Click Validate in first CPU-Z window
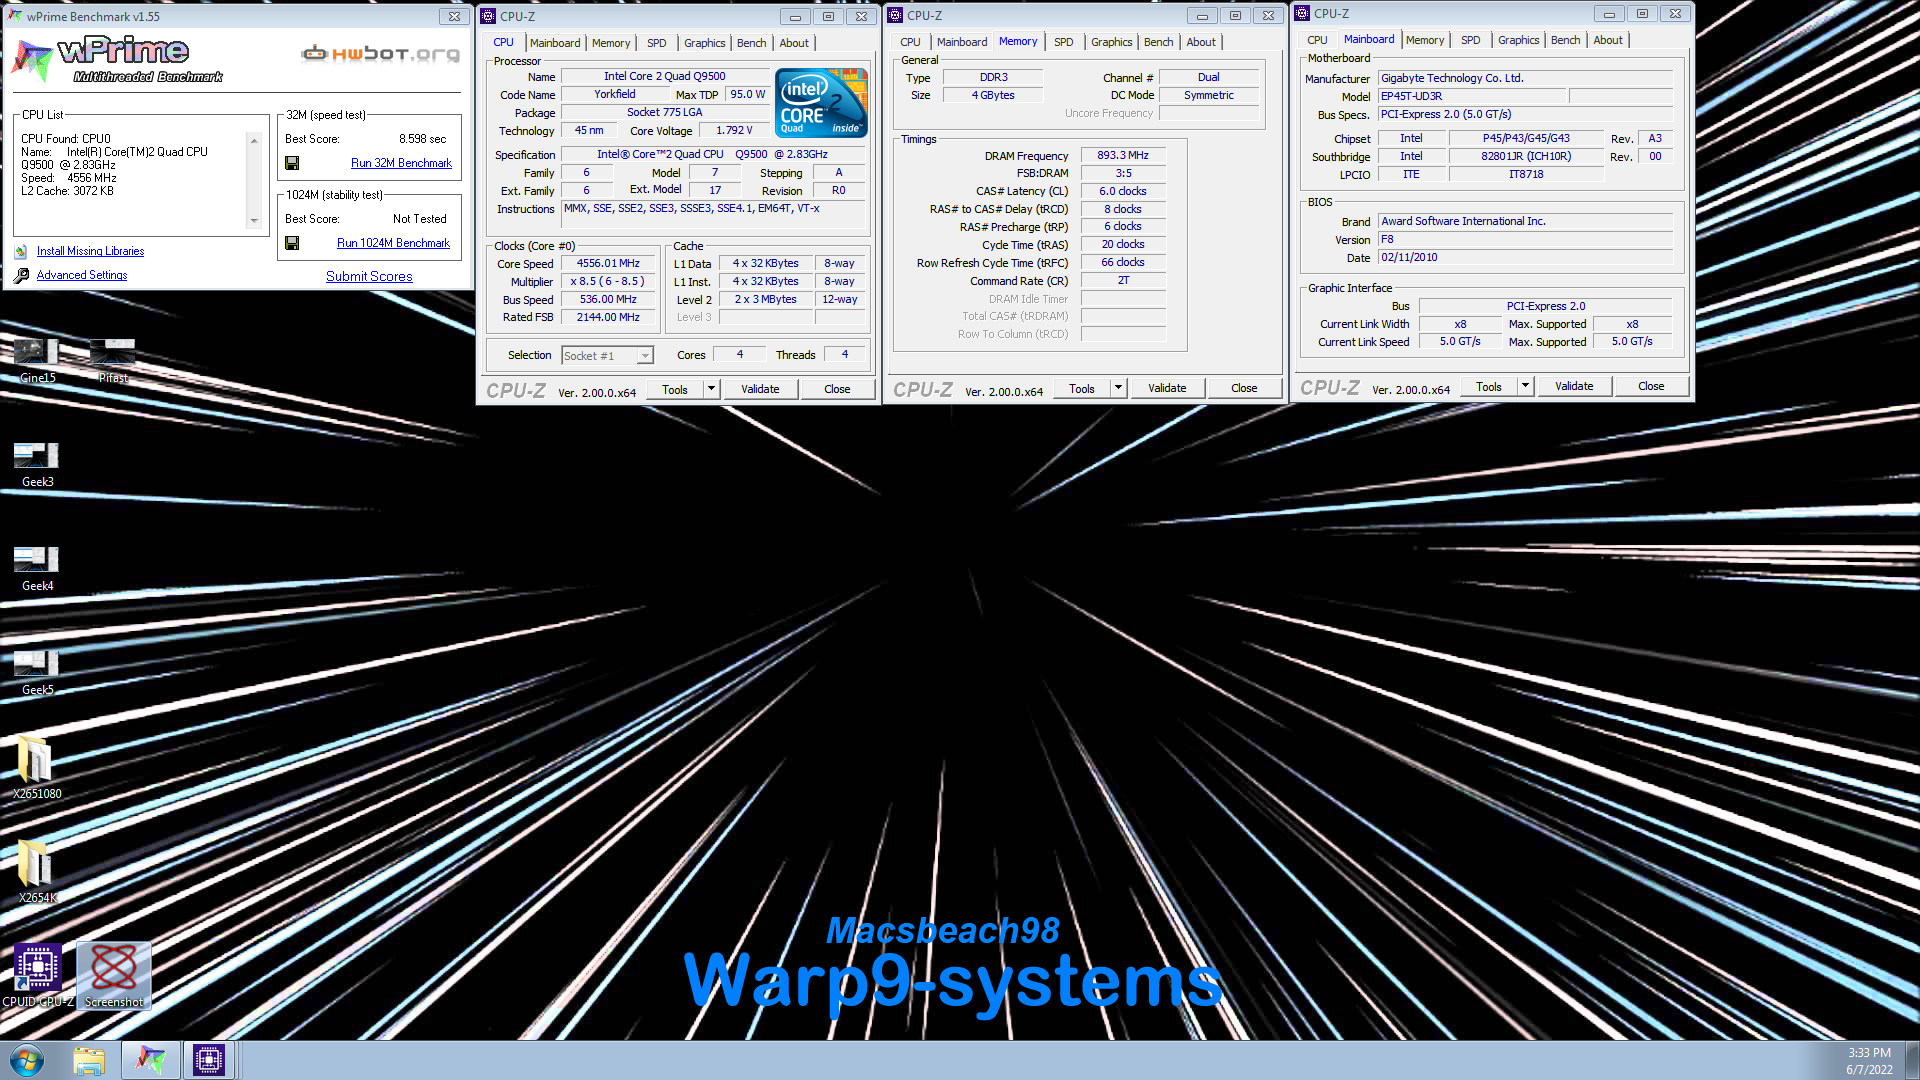The image size is (1920, 1080). coord(760,389)
